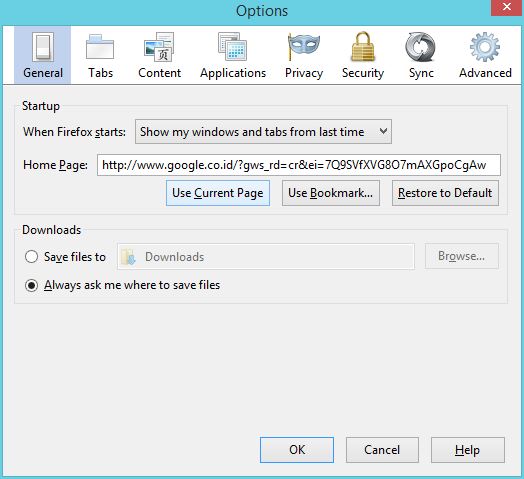This screenshot has width=524, height=479.
Task: Open the Privacy mask icon
Action: click(x=303, y=47)
